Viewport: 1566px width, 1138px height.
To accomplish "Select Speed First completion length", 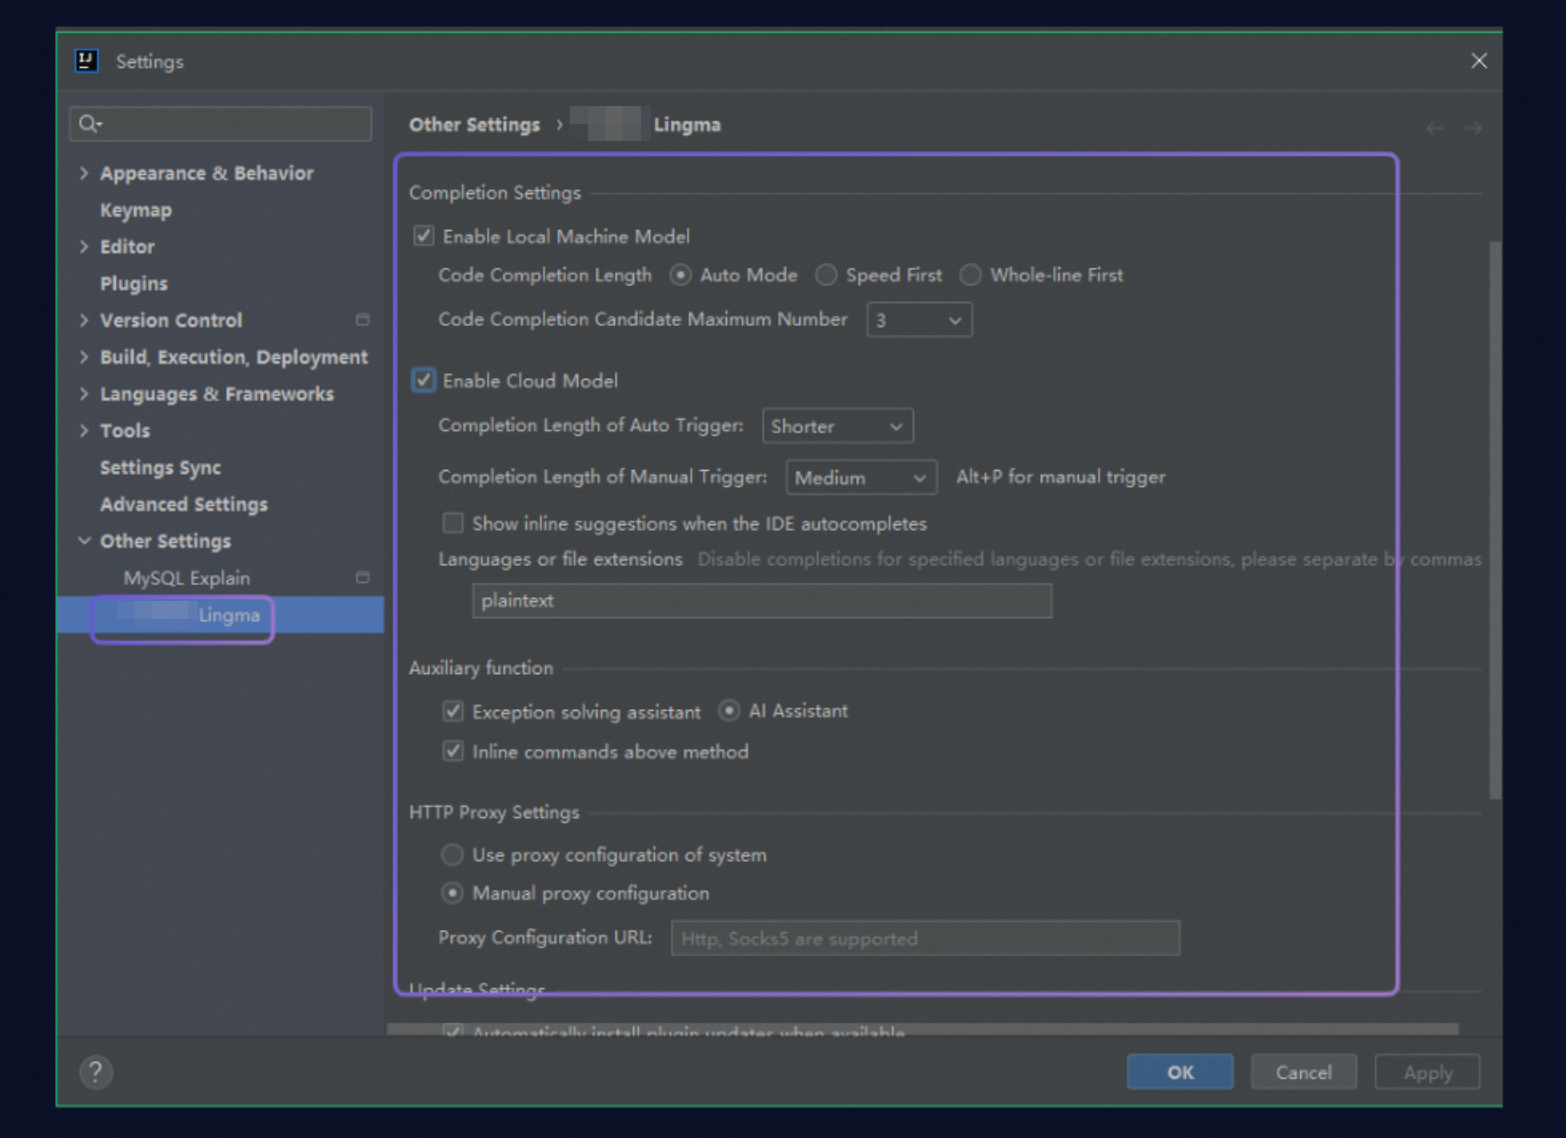I will pos(826,275).
